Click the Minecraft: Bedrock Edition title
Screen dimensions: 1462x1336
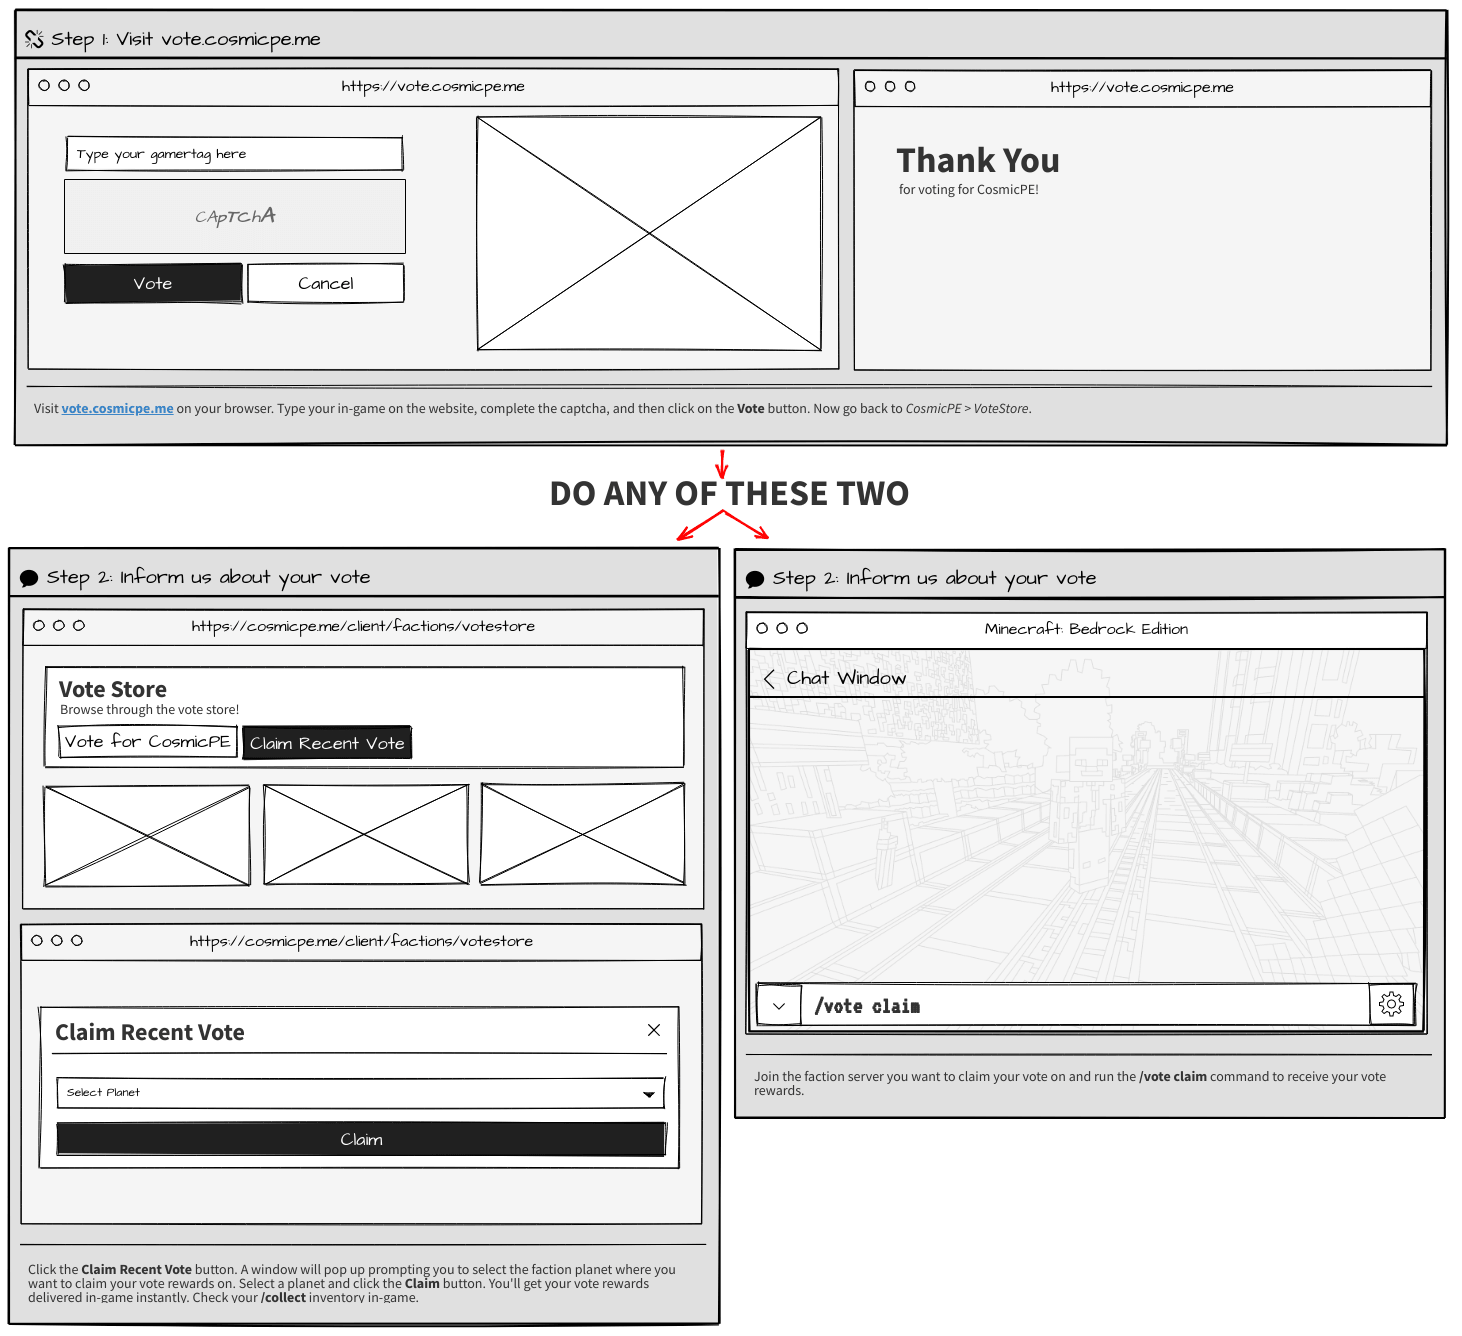tap(1086, 629)
